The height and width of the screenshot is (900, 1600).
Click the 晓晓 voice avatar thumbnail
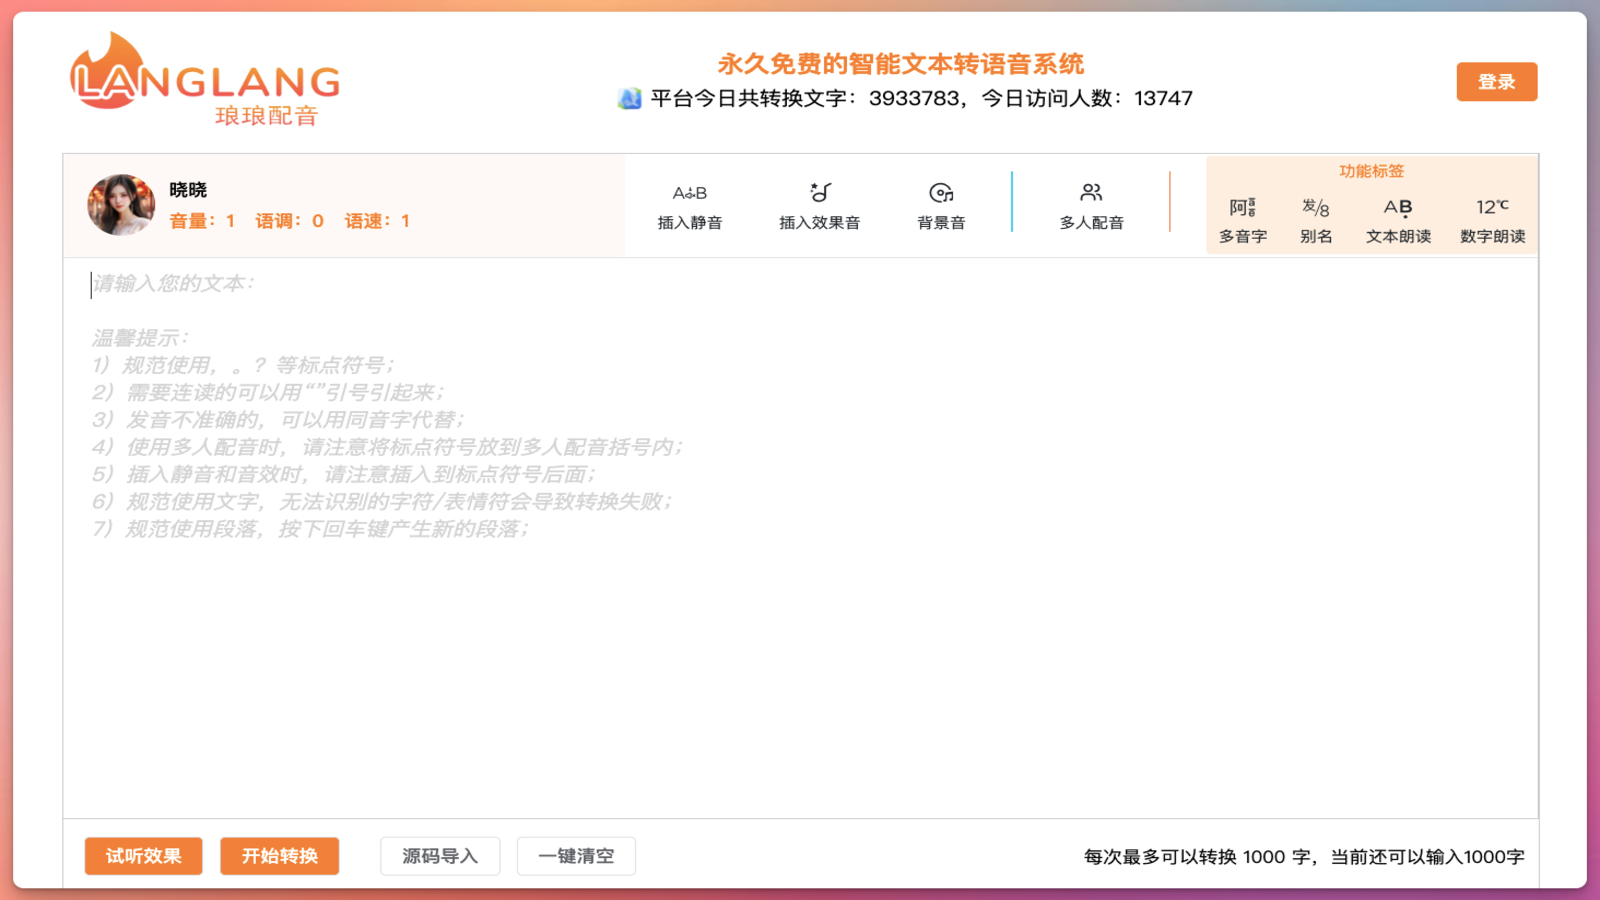click(x=121, y=205)
